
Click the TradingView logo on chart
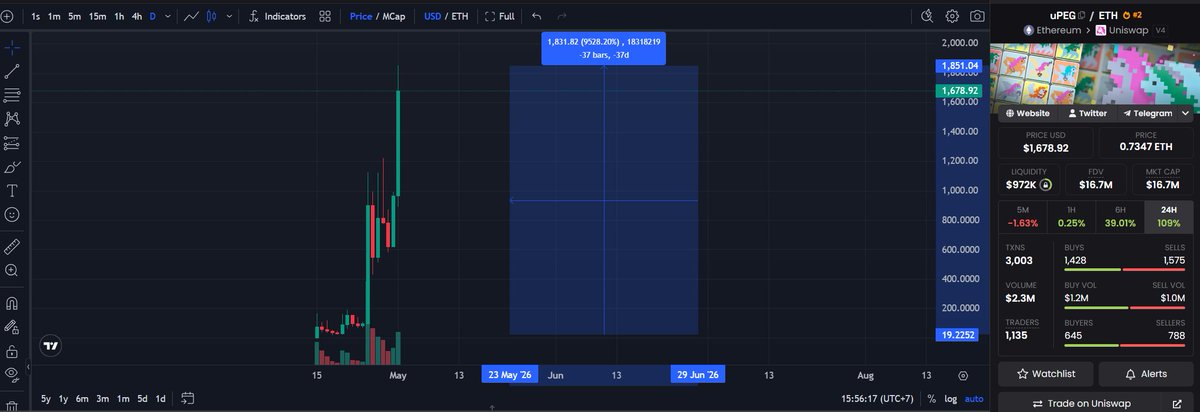point(49,345)
